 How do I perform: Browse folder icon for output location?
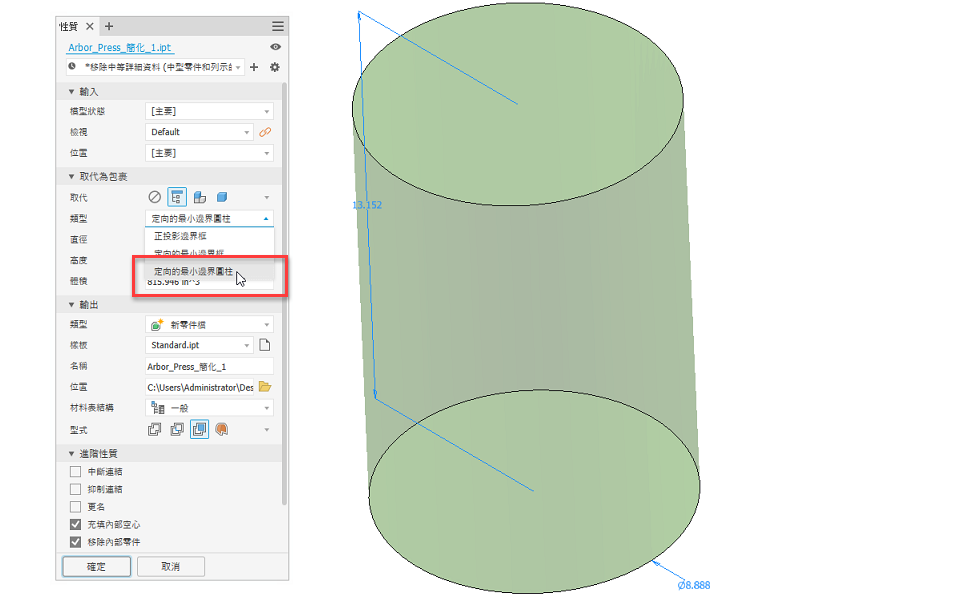click(x=265, y=387)
